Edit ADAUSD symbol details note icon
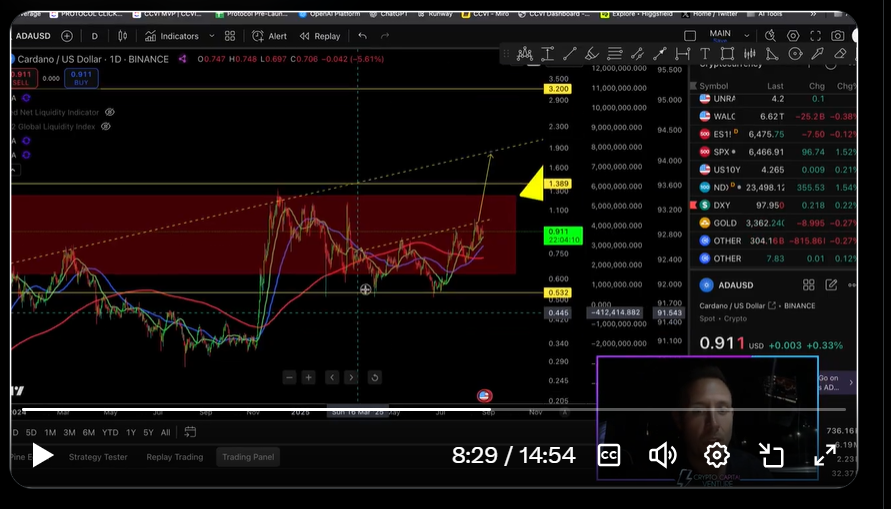 point(831,285)
